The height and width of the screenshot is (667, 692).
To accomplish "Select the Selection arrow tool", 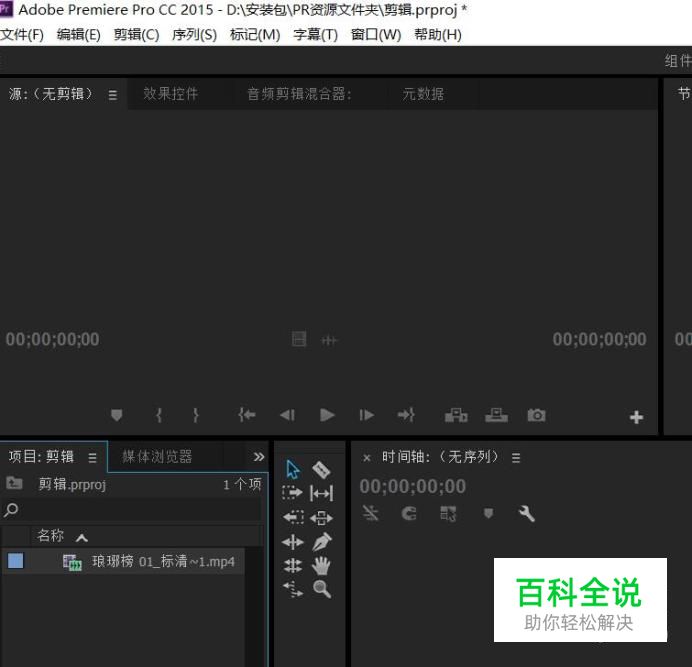I will point(293,469).
